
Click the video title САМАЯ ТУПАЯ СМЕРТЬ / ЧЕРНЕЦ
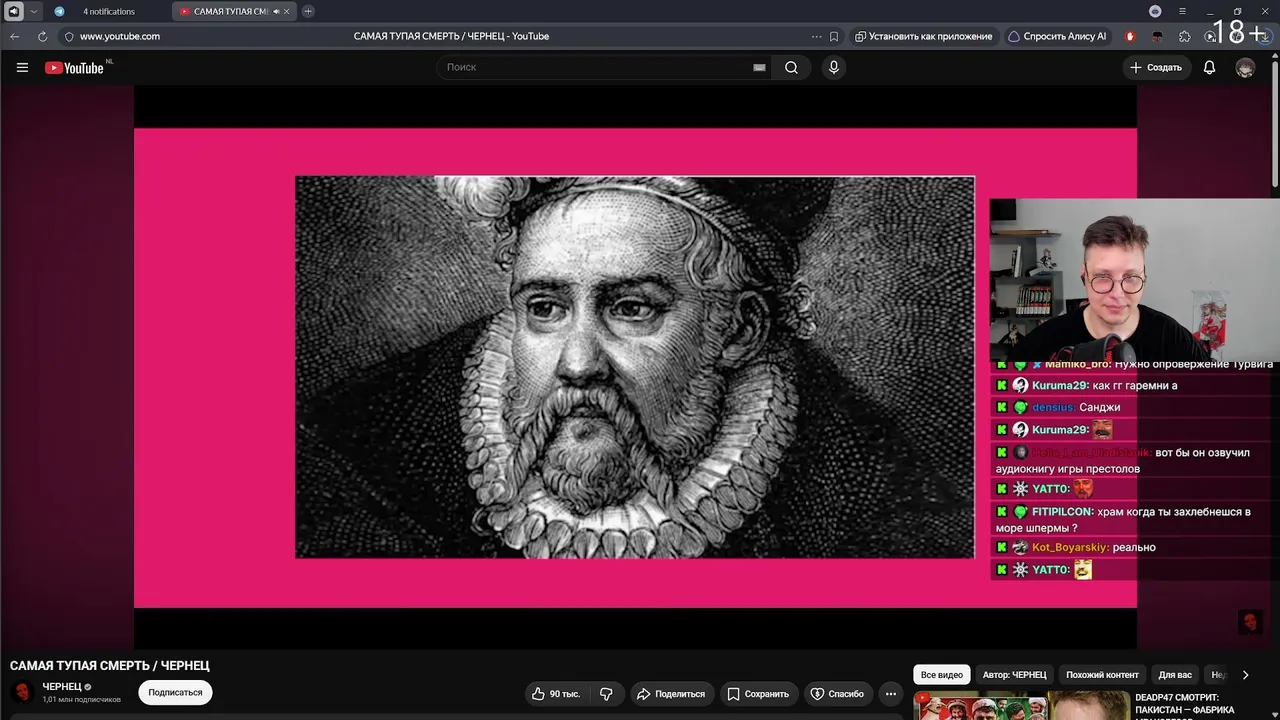110,665
